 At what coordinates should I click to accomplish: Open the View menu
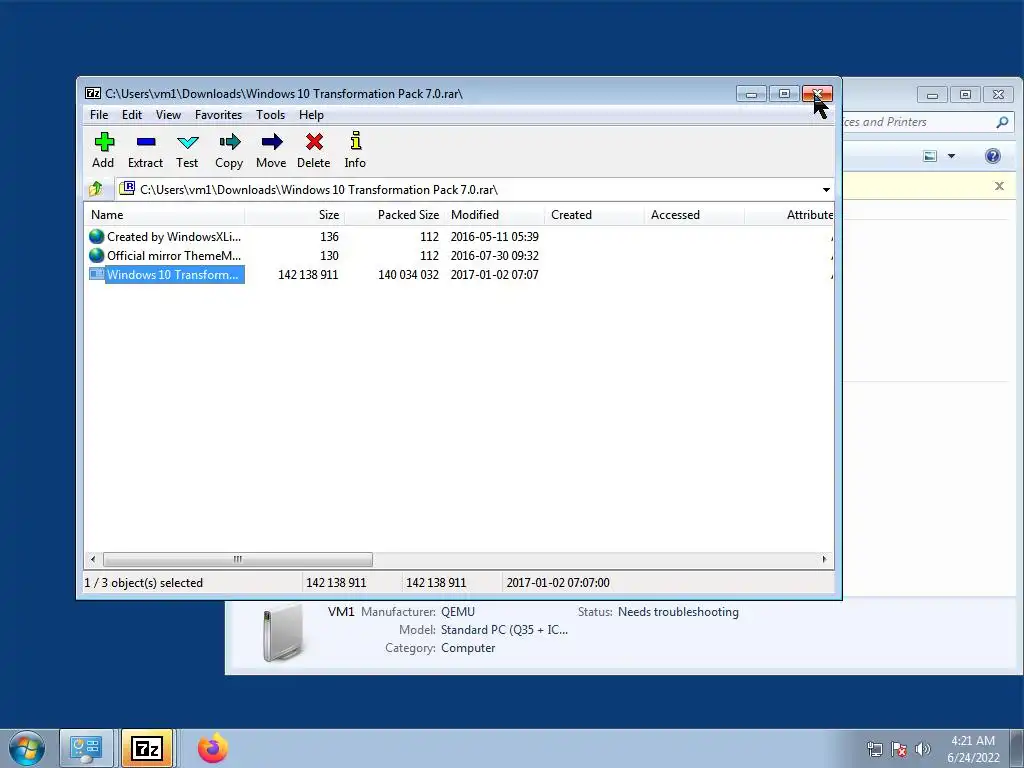(168, 115)
